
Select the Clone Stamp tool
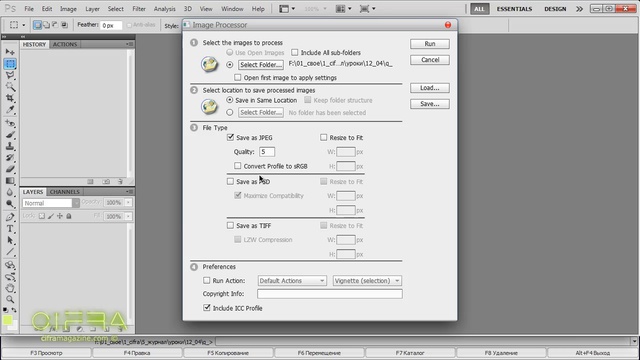pyautogui.click(x=10, y=146)
